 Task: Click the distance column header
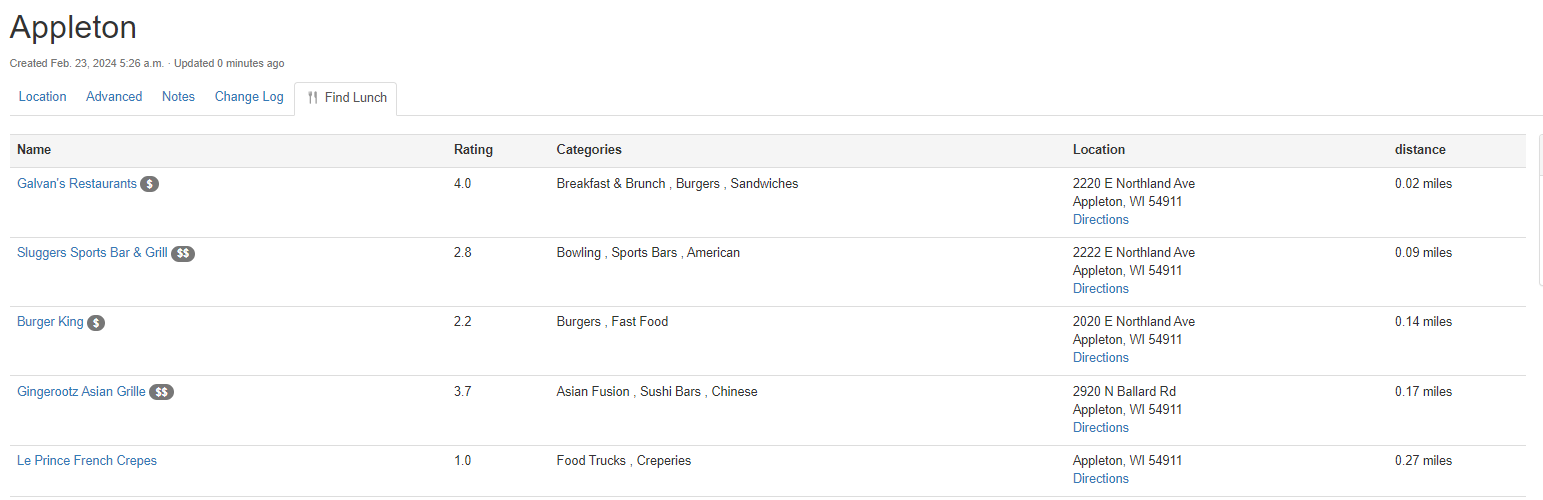[x=1420, y=150]
